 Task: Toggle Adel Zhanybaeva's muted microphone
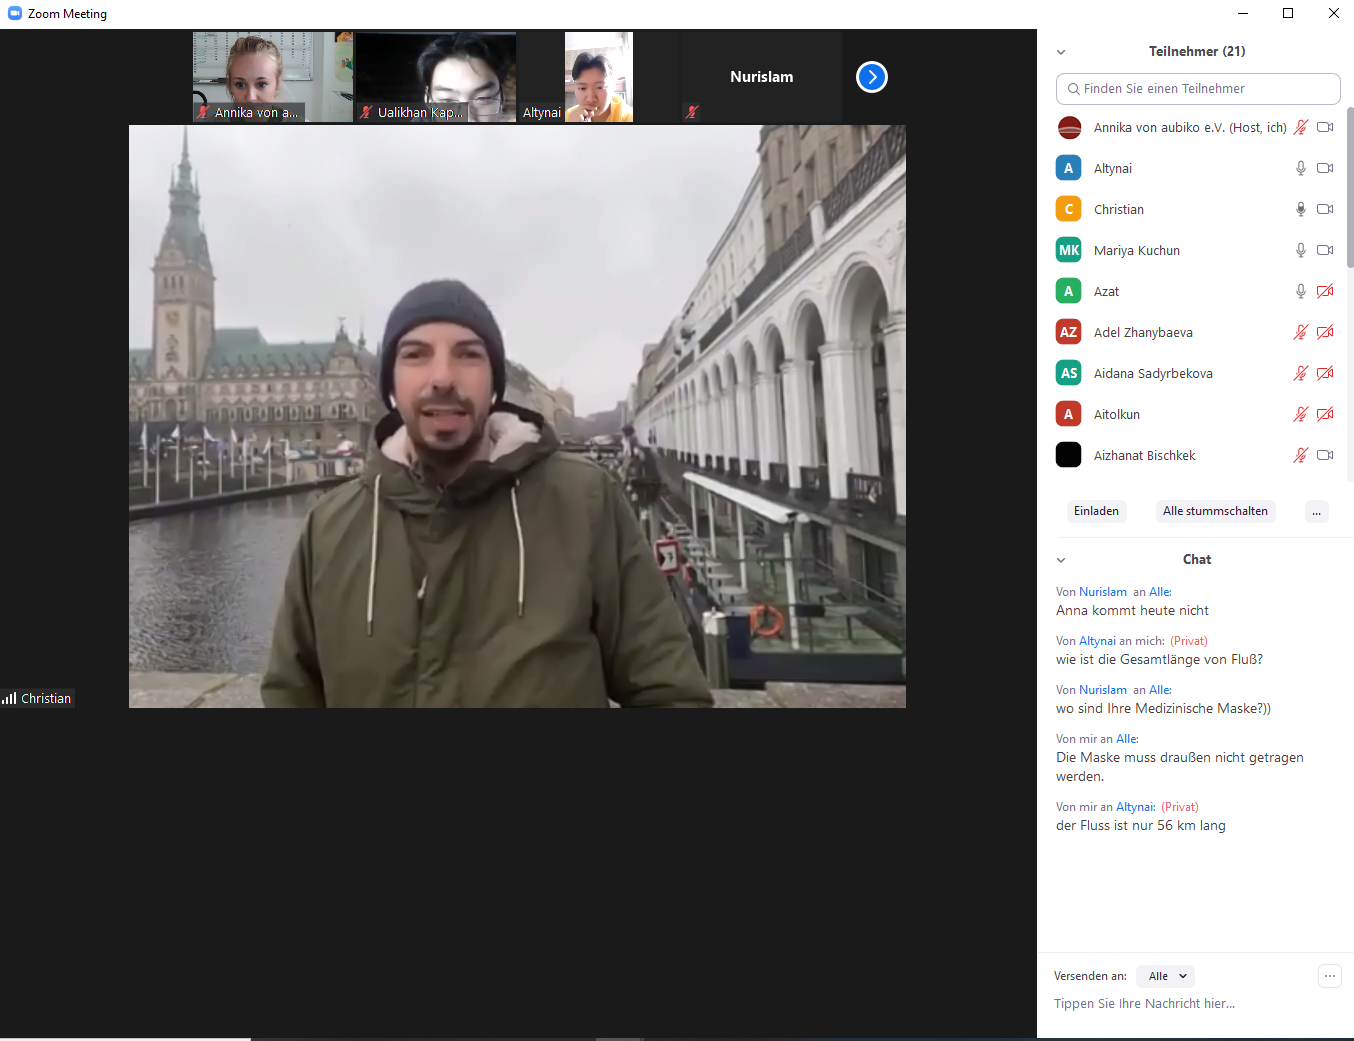coord(1300,332)
